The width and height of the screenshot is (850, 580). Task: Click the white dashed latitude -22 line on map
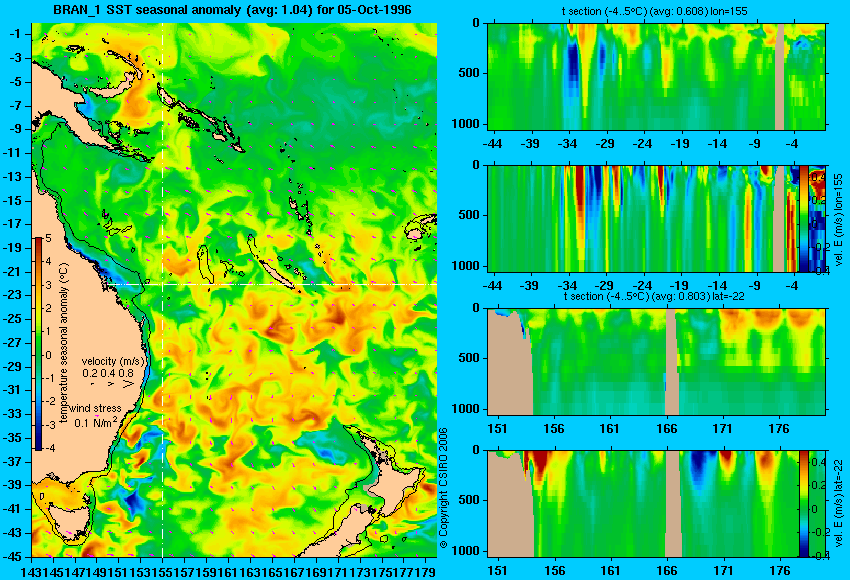[x=272, y=284]
